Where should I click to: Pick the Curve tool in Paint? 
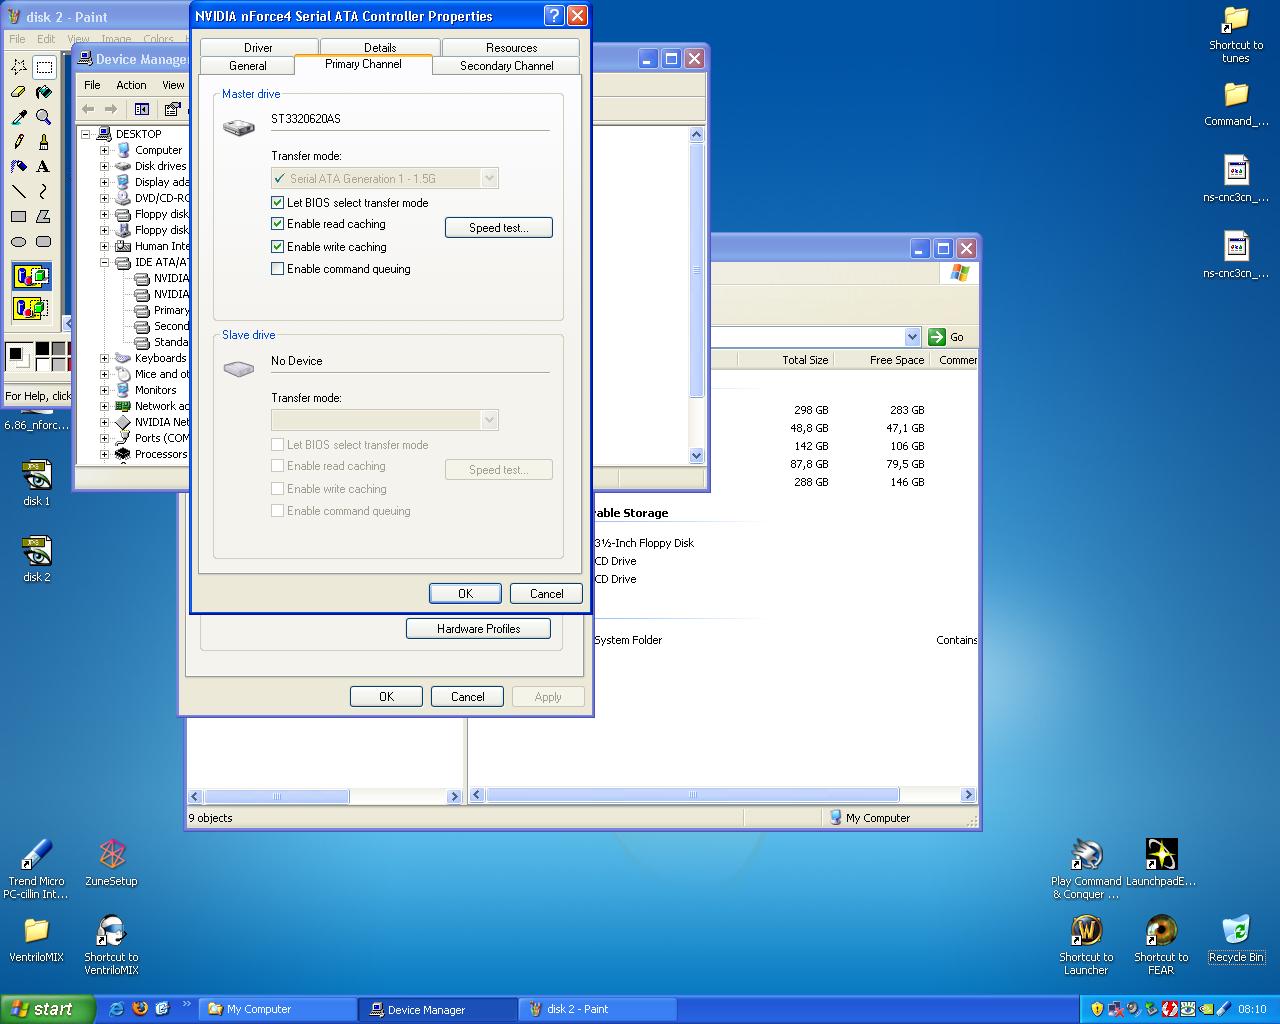coord(43,191)
